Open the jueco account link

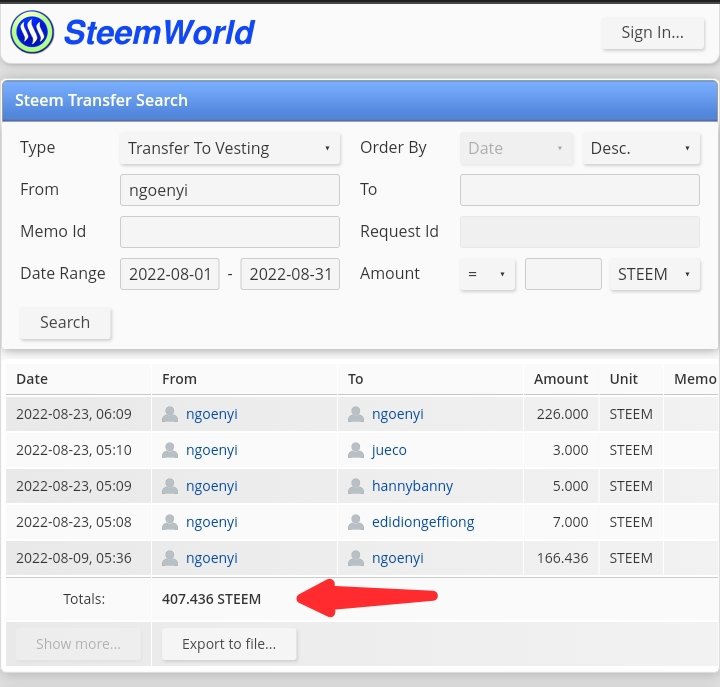[389, 450]
